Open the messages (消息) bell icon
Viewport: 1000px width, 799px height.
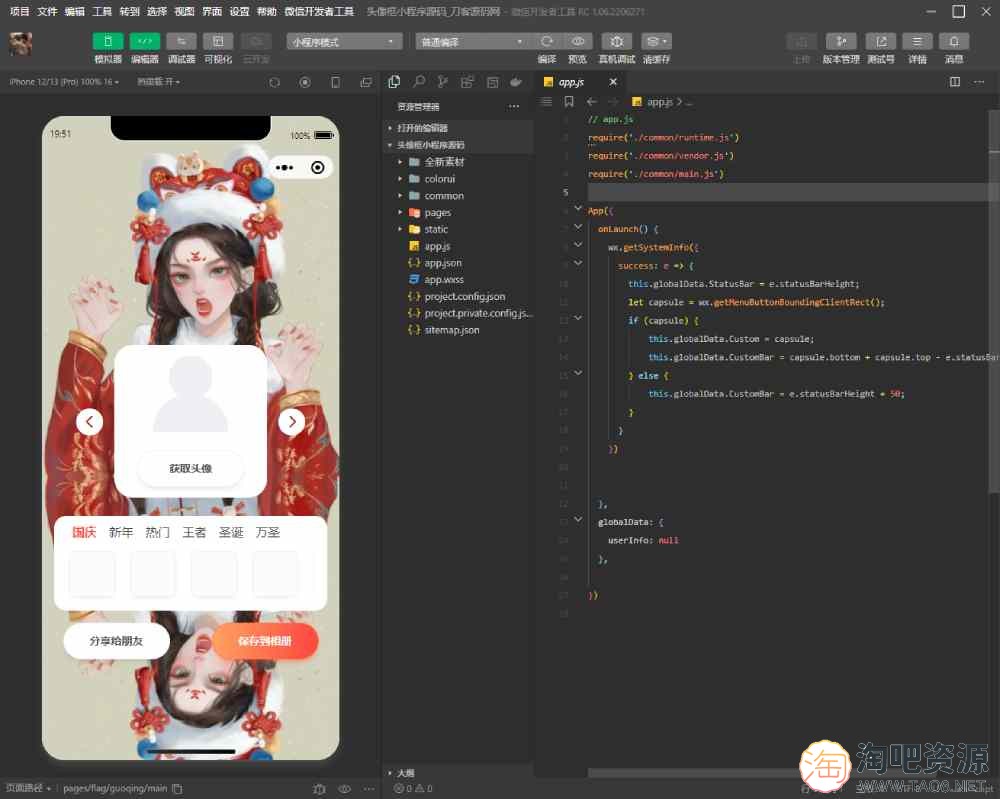tap(954, 41)
